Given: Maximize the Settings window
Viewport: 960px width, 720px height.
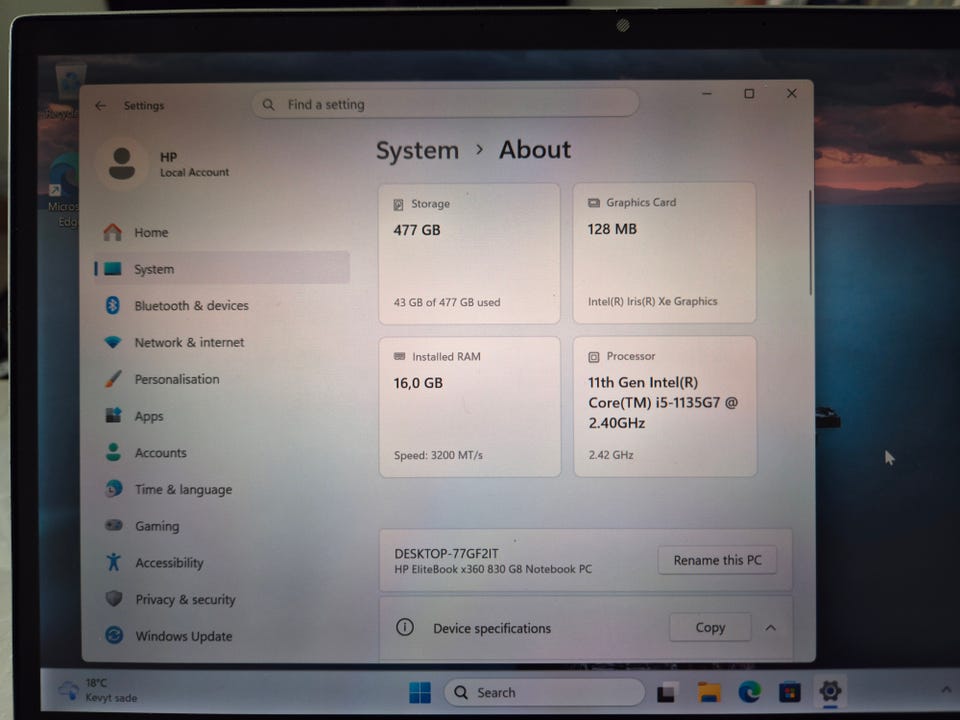Looking at the screenshot, I should 749,94.
